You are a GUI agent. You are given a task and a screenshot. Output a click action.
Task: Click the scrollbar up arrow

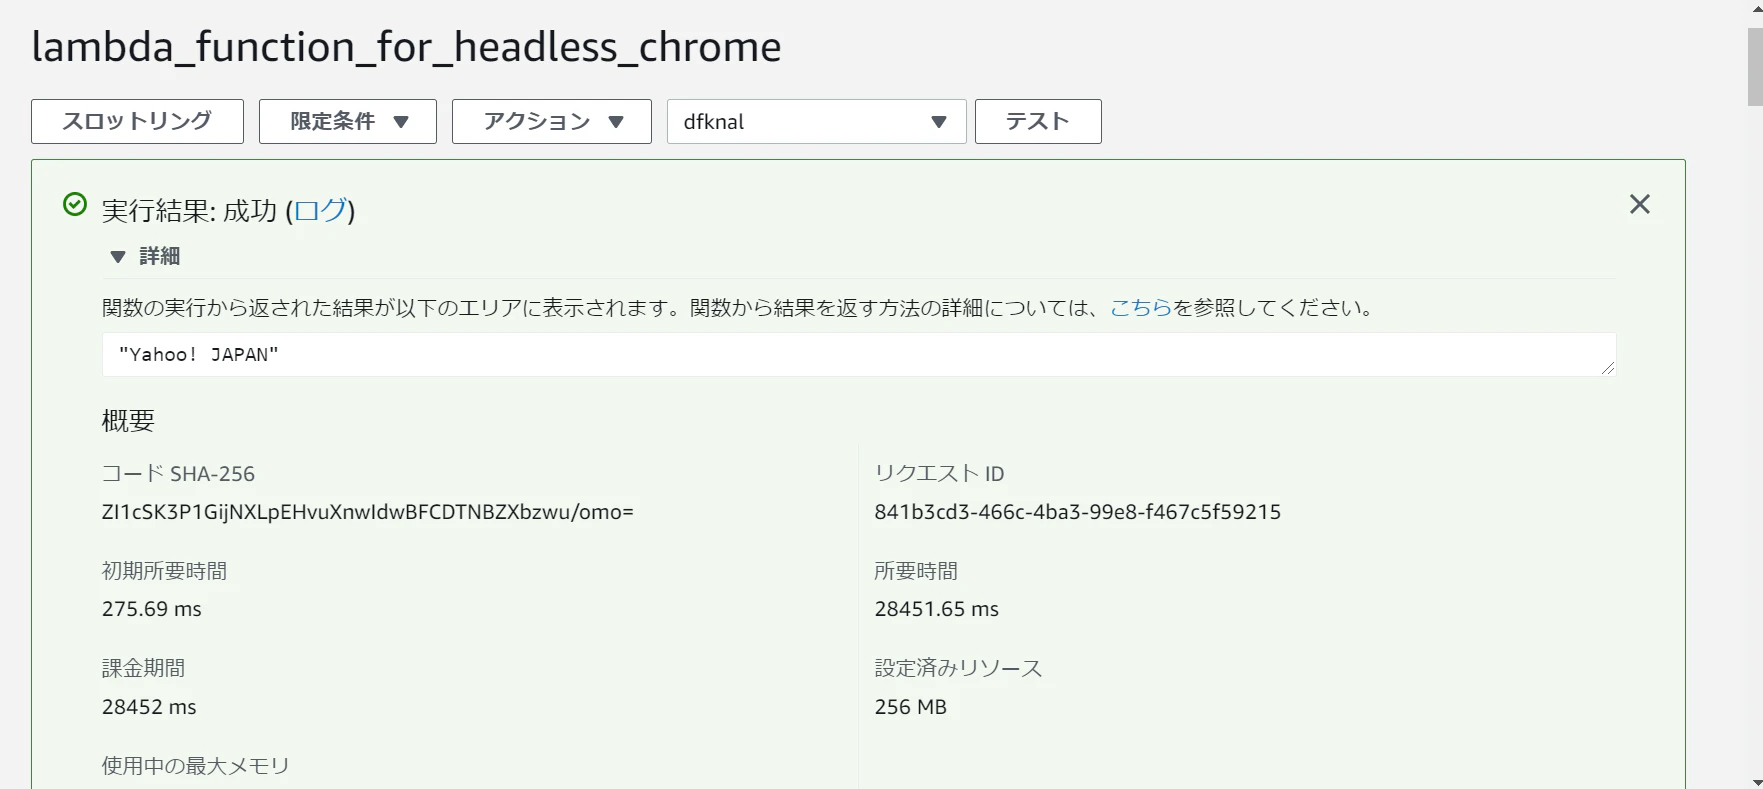[1755, 8]
